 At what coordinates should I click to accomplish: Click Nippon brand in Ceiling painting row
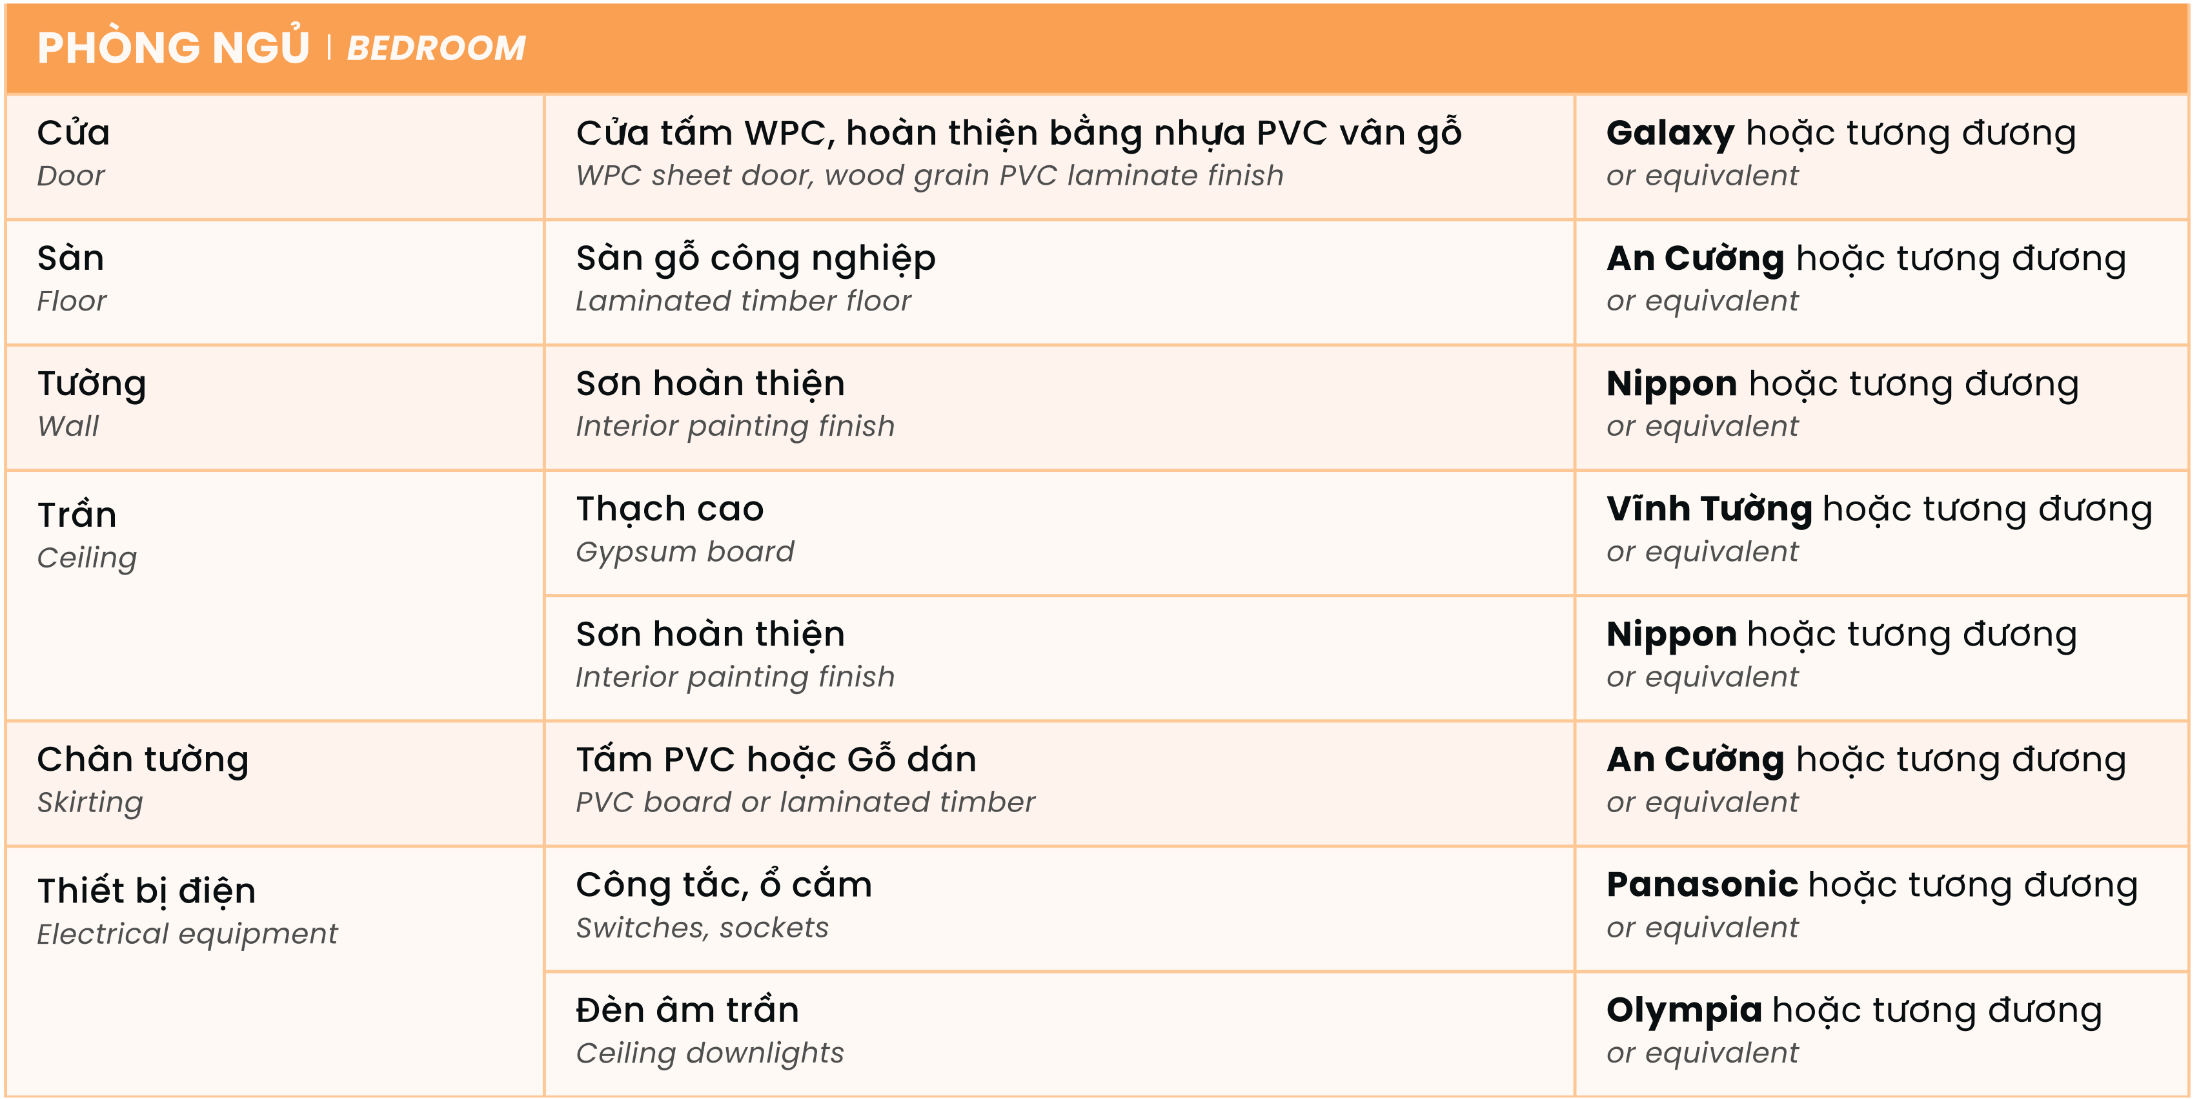pyautogui.click(x=1671, y=634)
